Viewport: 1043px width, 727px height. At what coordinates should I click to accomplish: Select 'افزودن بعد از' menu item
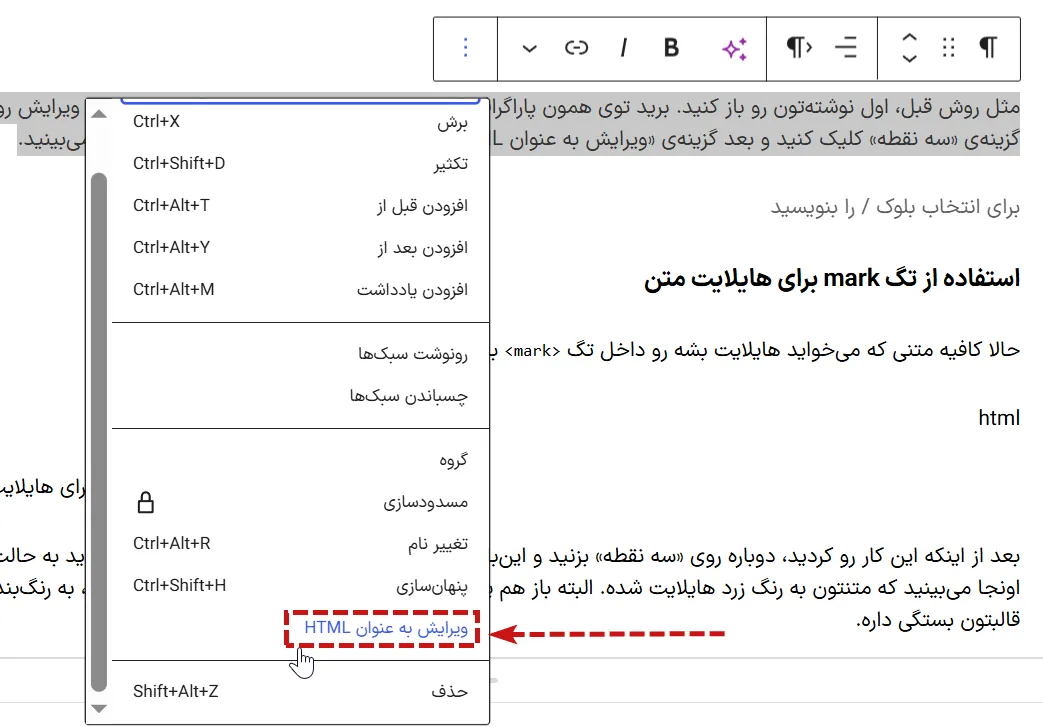(x=301, y=247)
